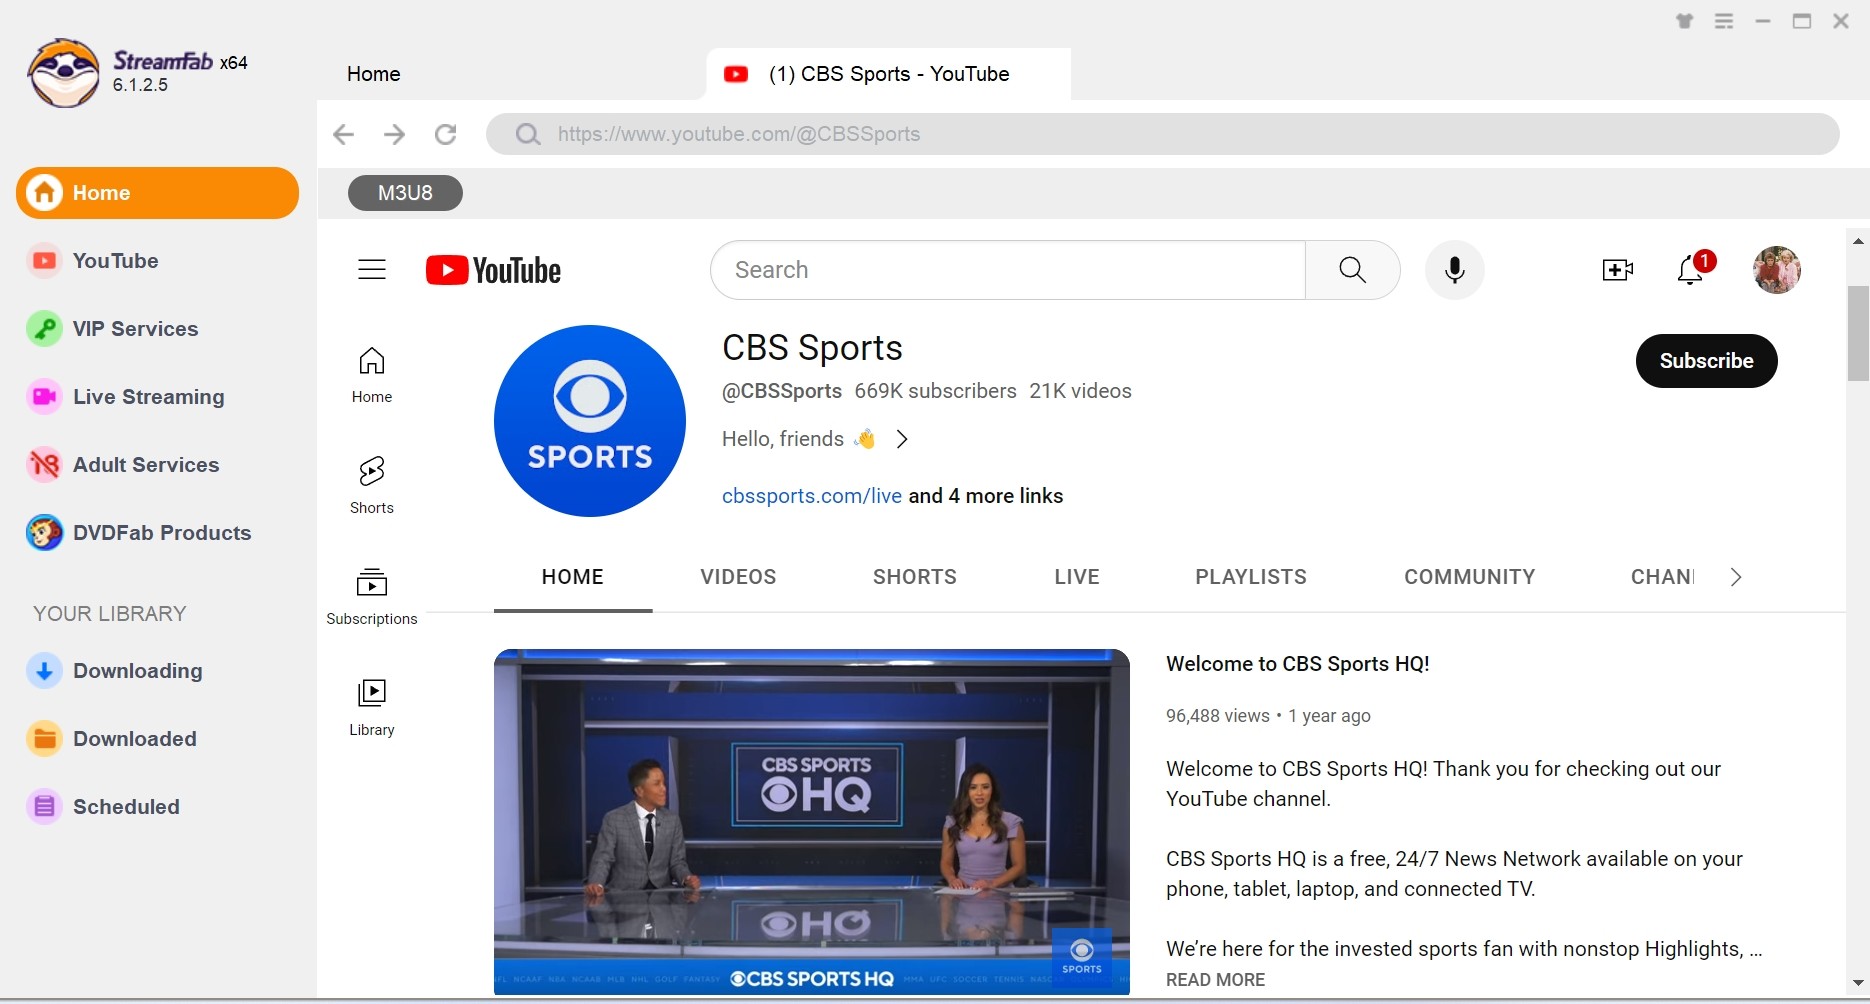Open Shorts in mini guide
The height and width of the screenshot is (1004, 1870).
coord(372,486)
